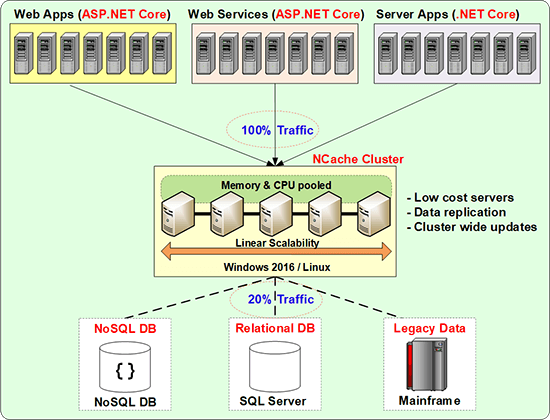
Task: Click the SQL Server caption
Action: (273, 401)
